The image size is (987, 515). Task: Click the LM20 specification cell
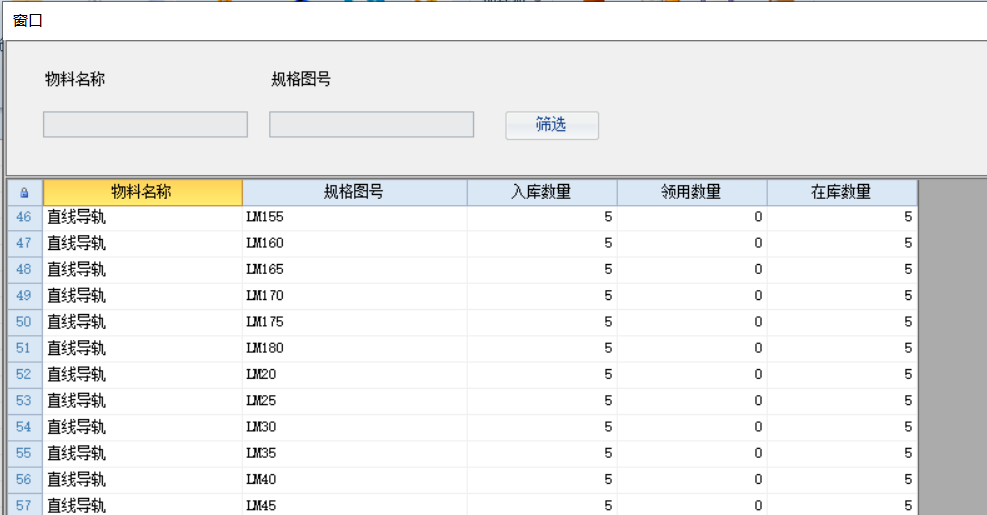(x=354, y=374)
